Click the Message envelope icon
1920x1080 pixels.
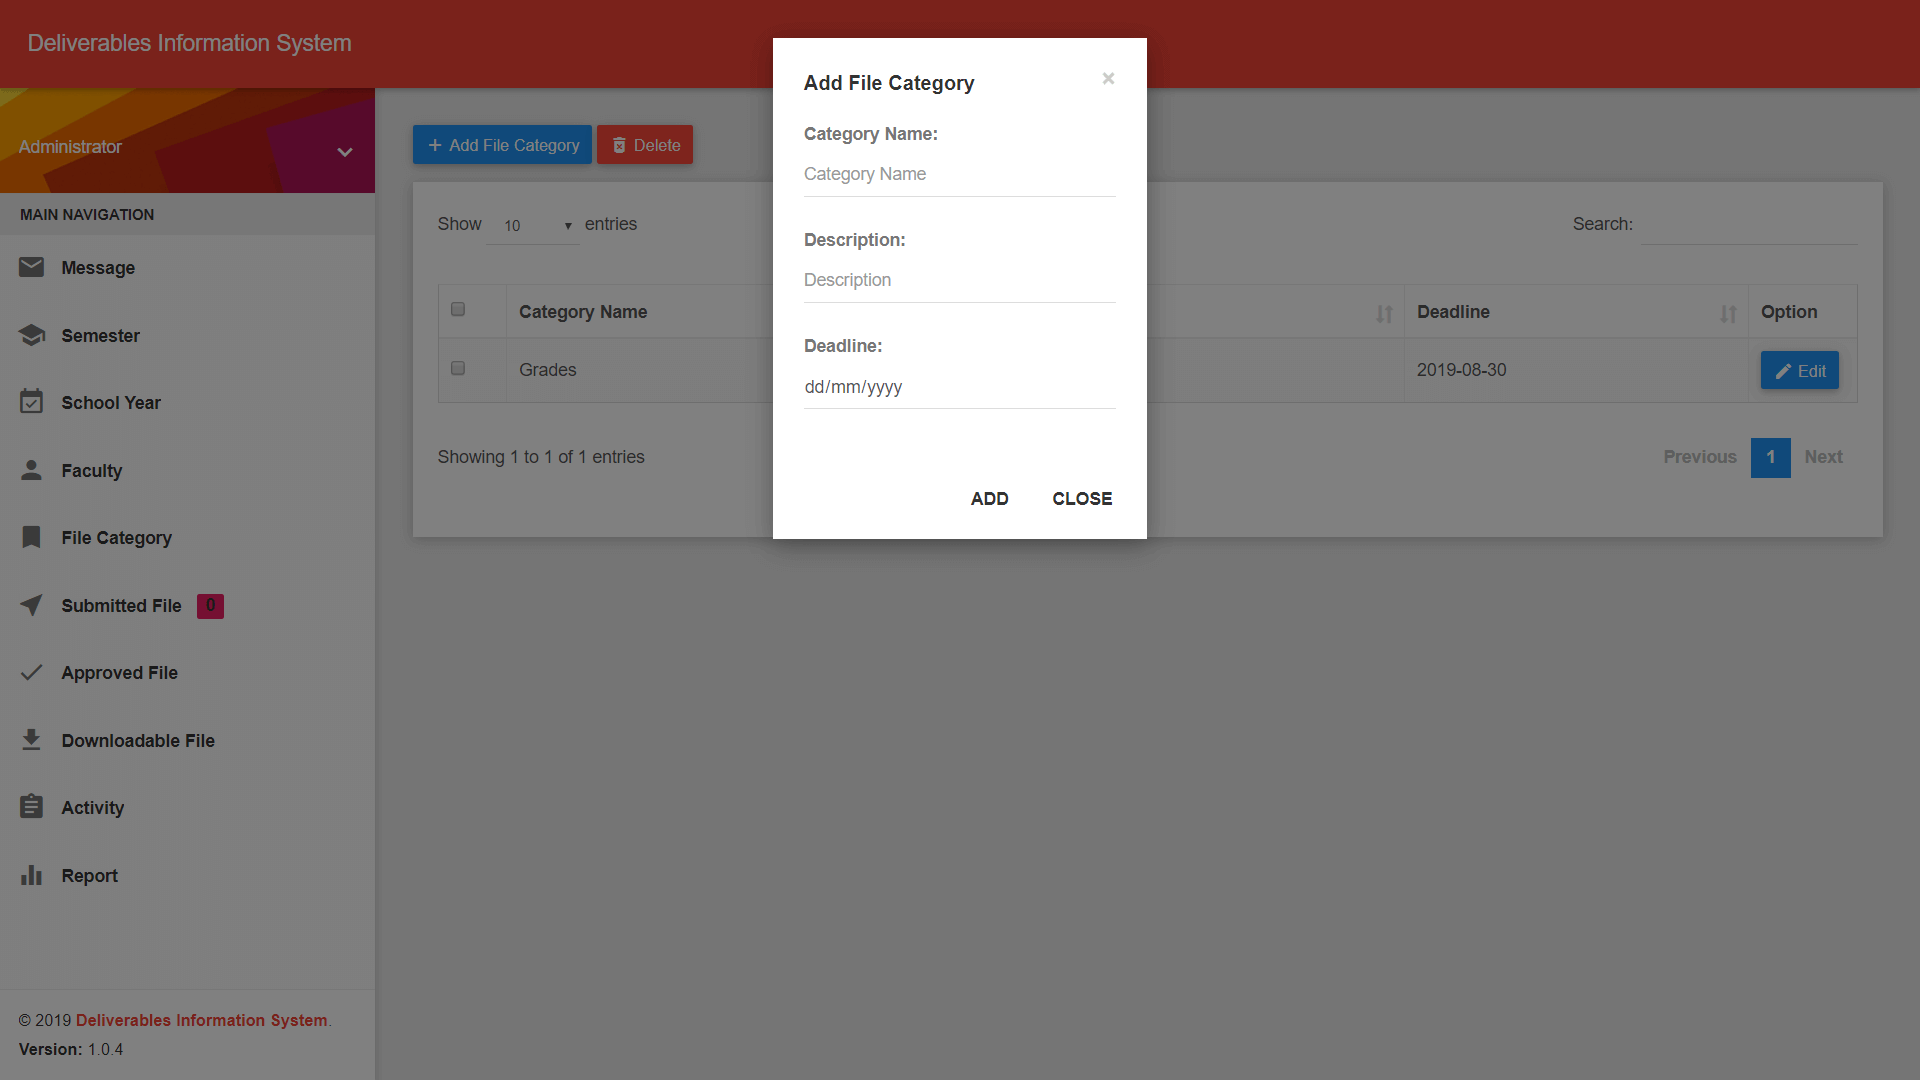pyautogui.click(x=31, y=267)
